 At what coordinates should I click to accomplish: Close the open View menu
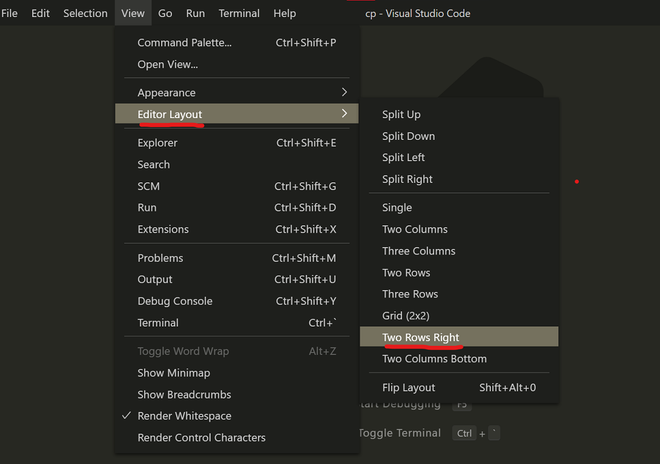[x=133, y=13]
